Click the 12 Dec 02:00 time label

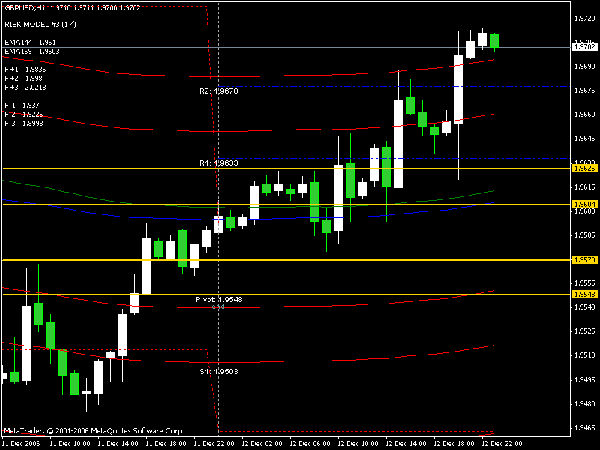point(262,443)
